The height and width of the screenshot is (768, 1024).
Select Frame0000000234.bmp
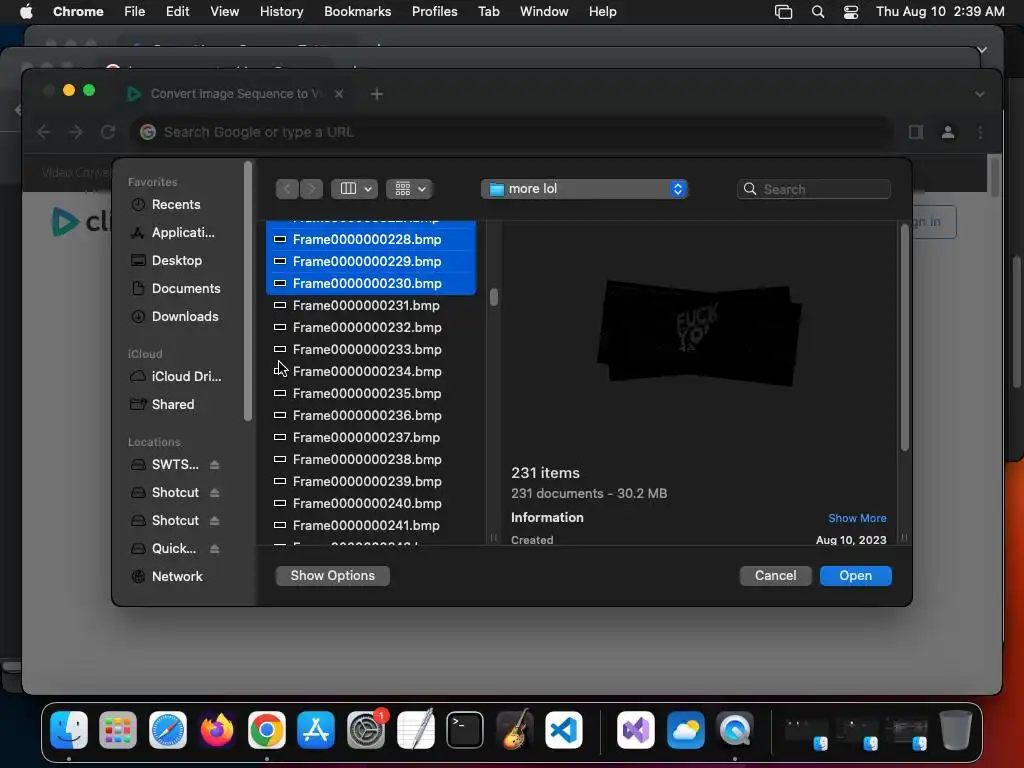coord(370,372)
